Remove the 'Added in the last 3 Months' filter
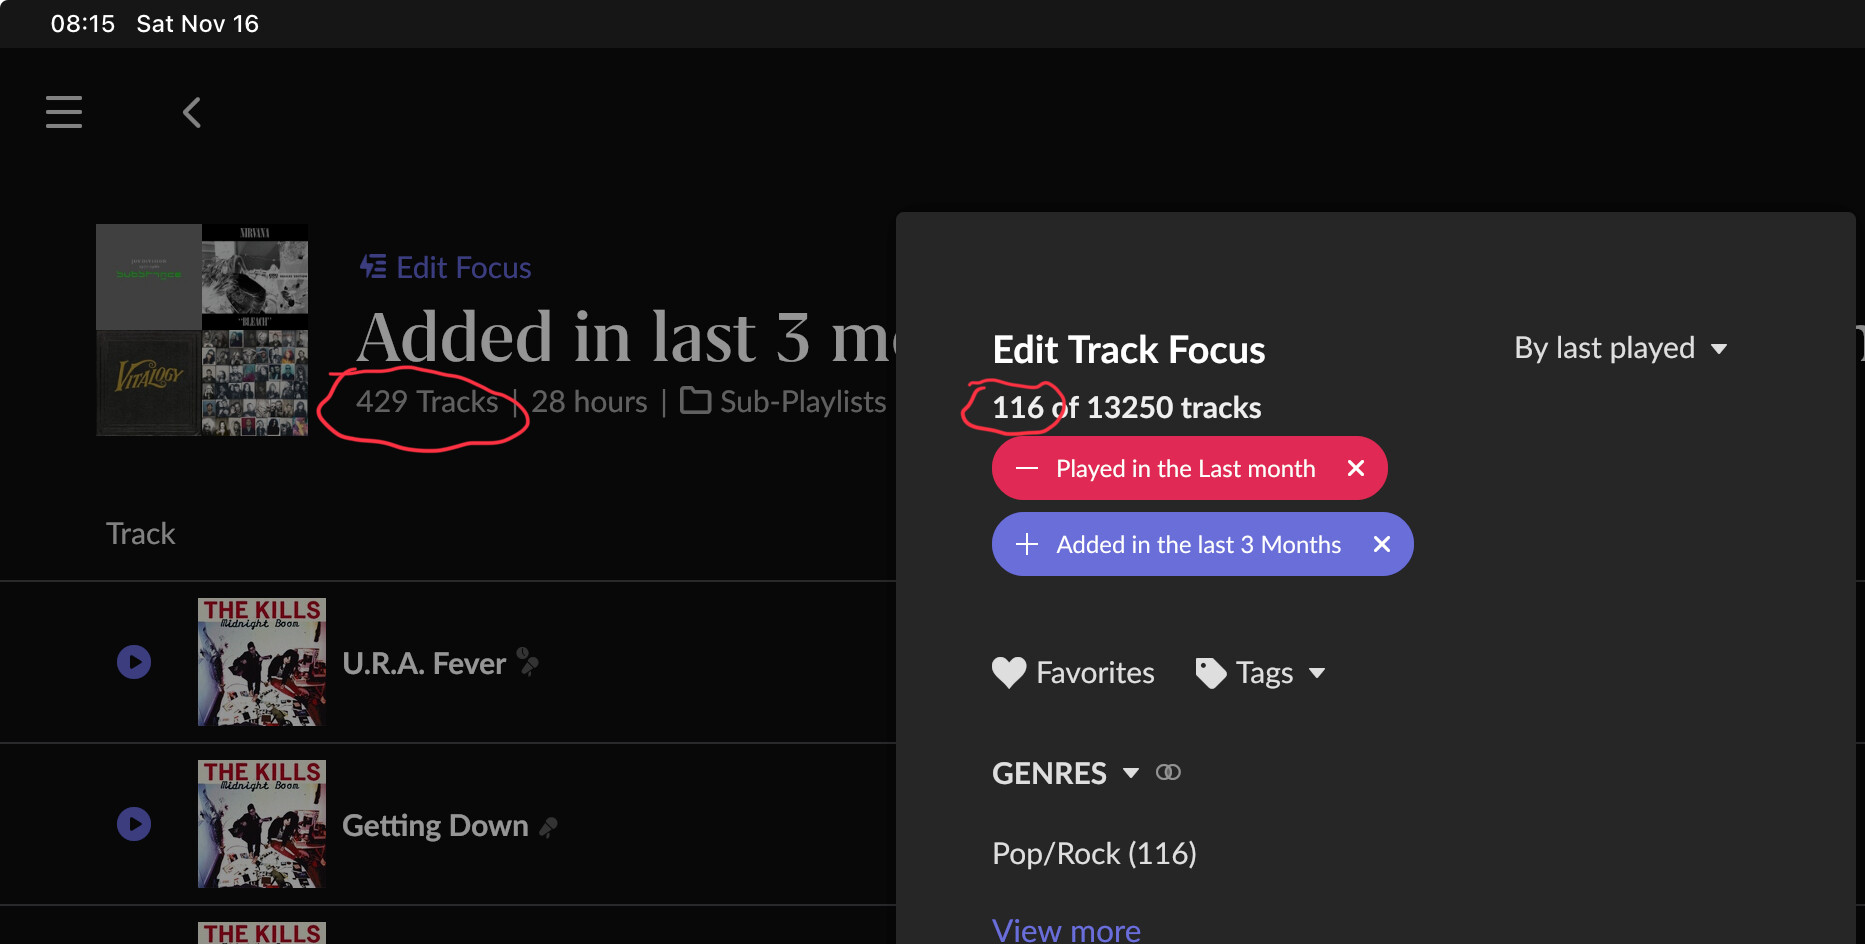Screen dimensions: 1865x944 (1381, 544)
